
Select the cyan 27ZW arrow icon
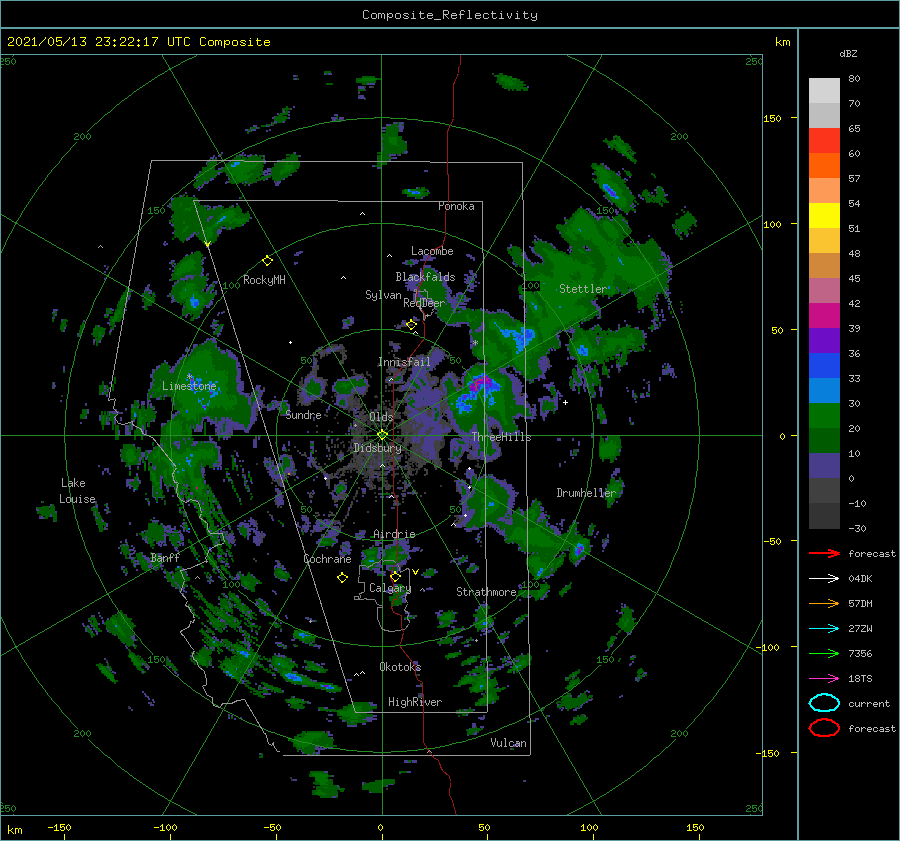pyautogui.click(x=824, y=629)
